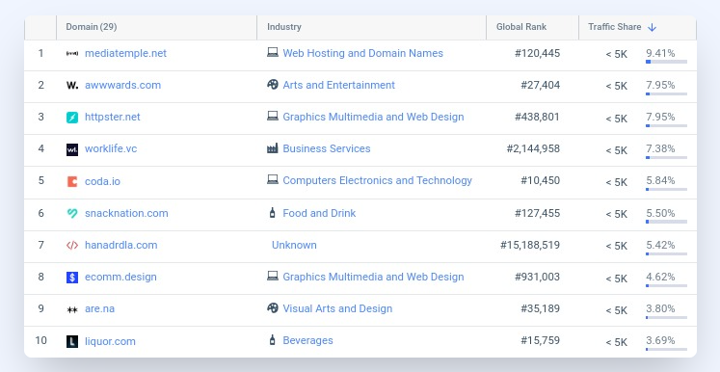
Task: Select the Food and Drink industry link
Action: click(x=319, y=213)
